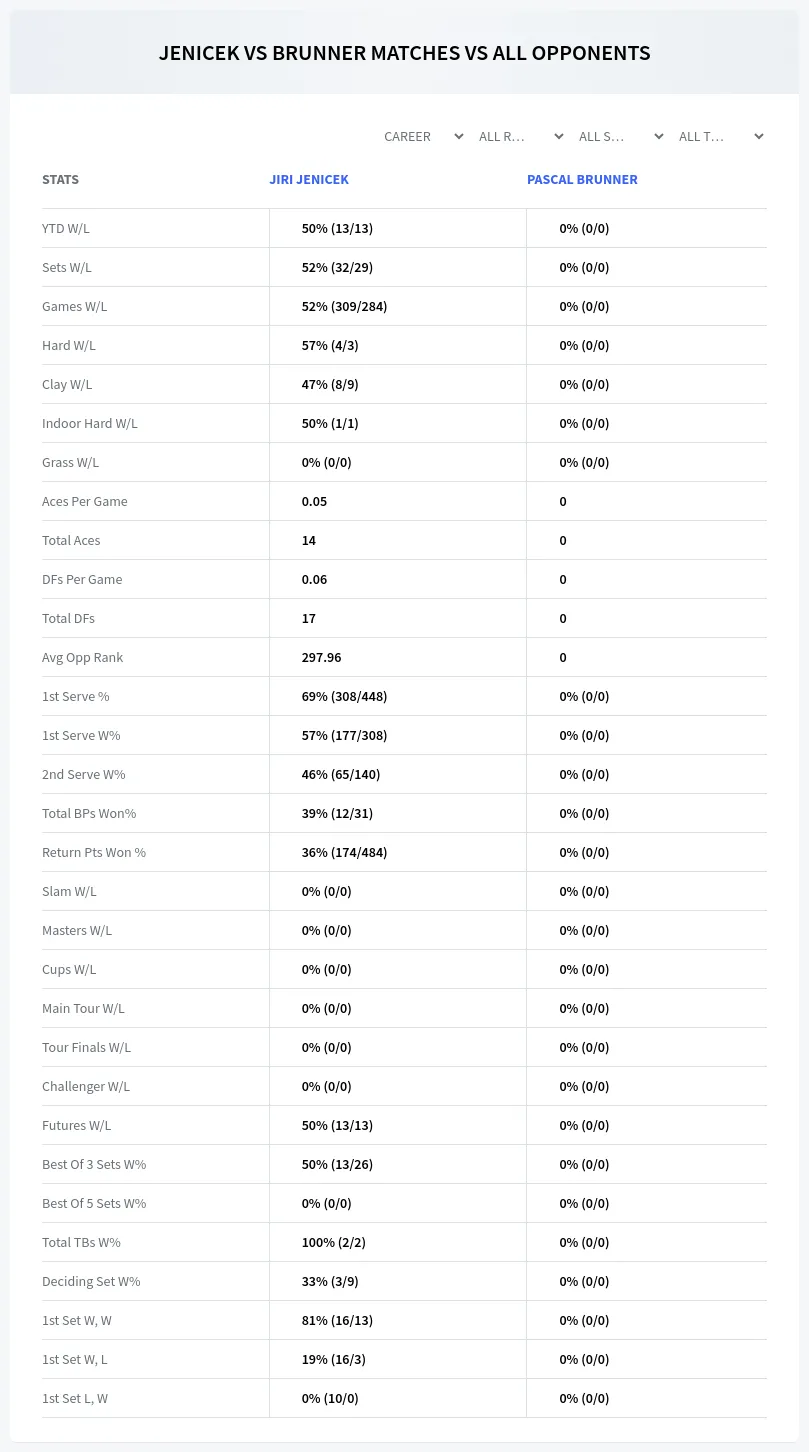The width and height of the screenshot is (809, 1452).
Task: Select Jenicek's Avg Opp Rank value 297.96
Action: click(x=322, y=657)
